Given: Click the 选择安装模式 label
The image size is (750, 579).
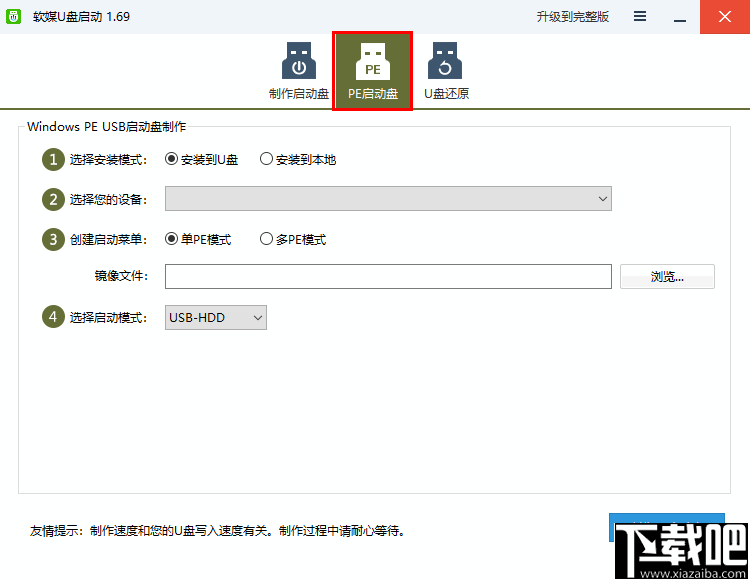Looking at the screenshot, I should point(108,160).
